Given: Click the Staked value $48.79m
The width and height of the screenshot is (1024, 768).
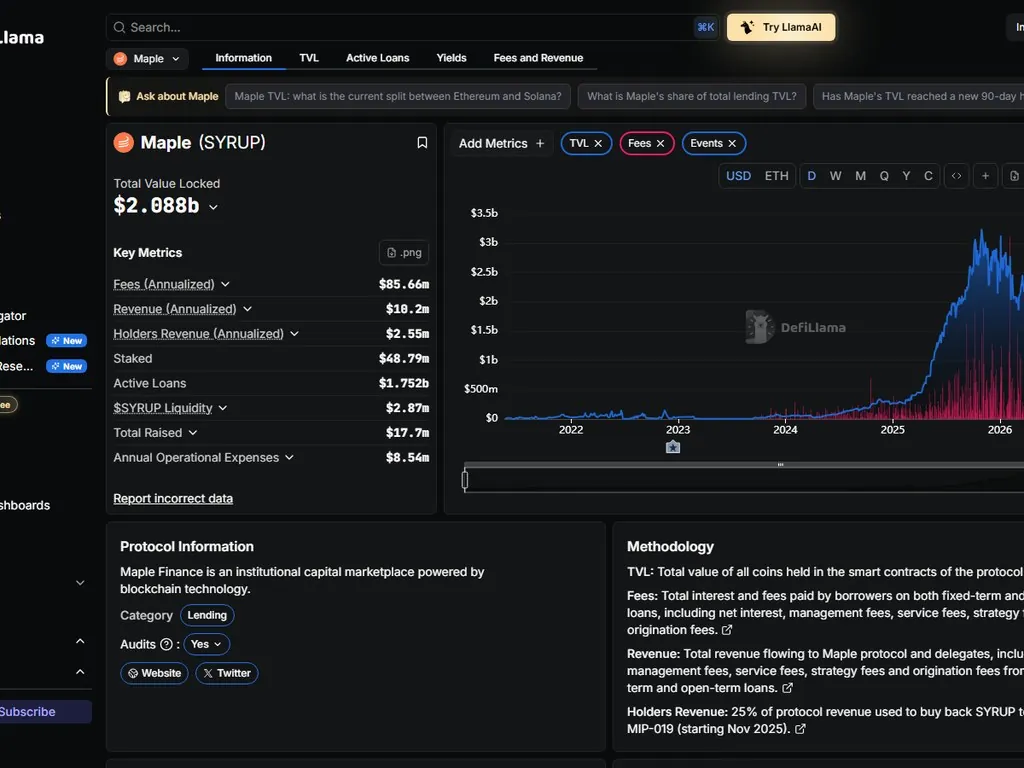Looking at the screenshot, I should [404, 359].
